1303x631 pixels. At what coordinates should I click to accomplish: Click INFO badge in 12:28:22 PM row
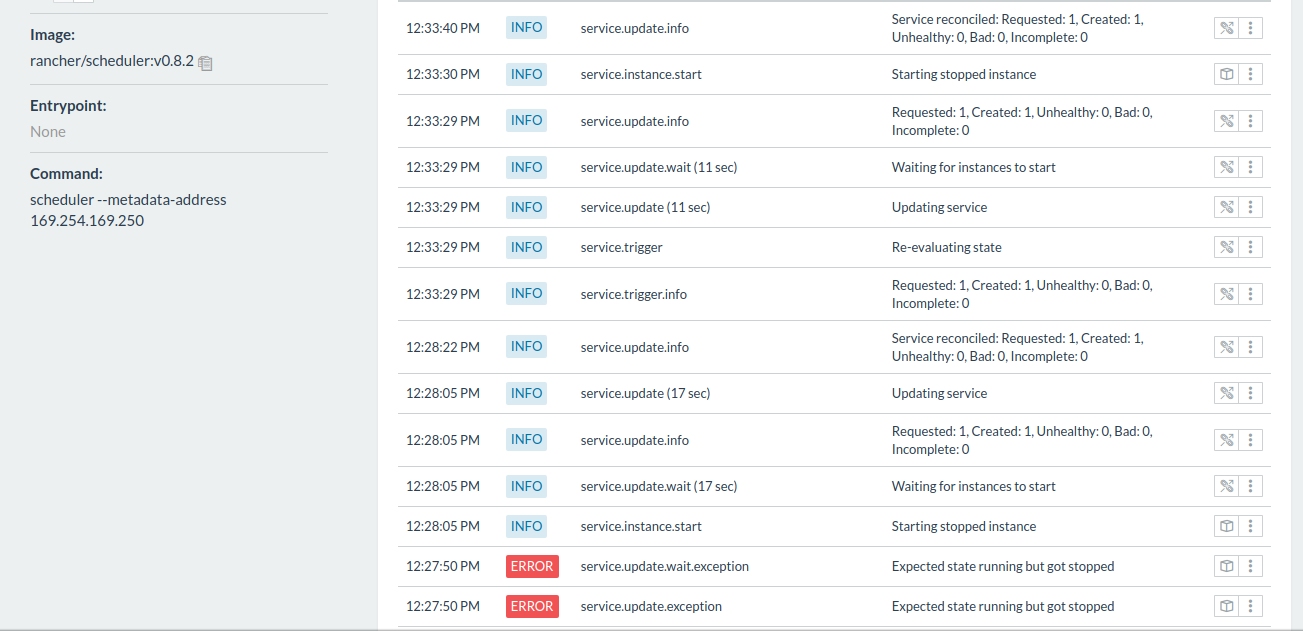tap(526, 346)
